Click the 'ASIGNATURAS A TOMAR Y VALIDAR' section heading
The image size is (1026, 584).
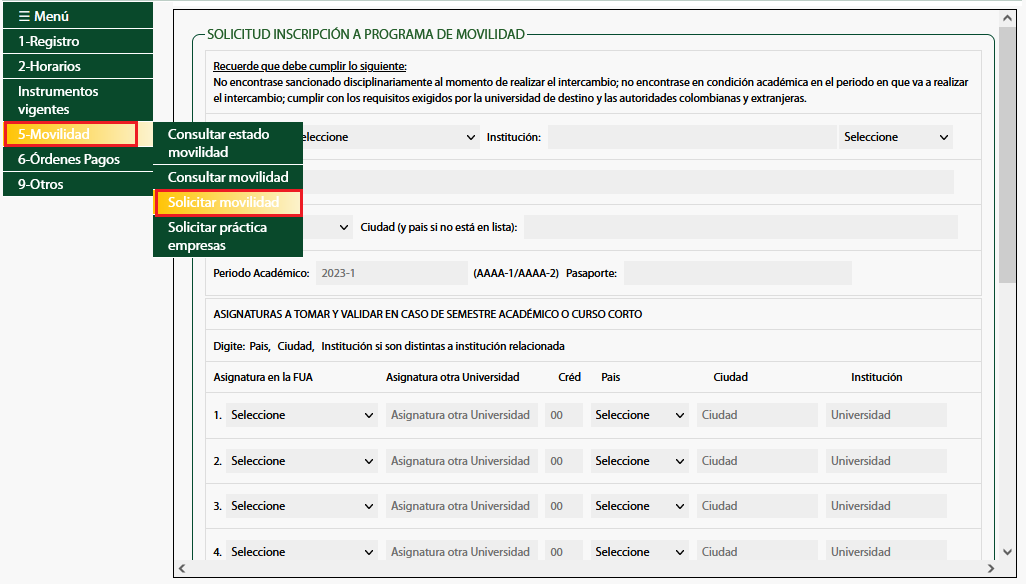click(428, 314)
